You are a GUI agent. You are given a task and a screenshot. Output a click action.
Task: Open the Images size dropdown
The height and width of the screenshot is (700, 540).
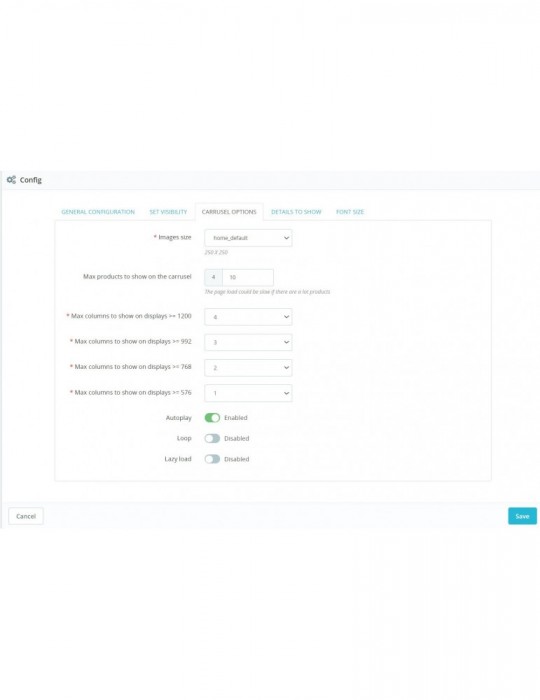pos(248,238)
